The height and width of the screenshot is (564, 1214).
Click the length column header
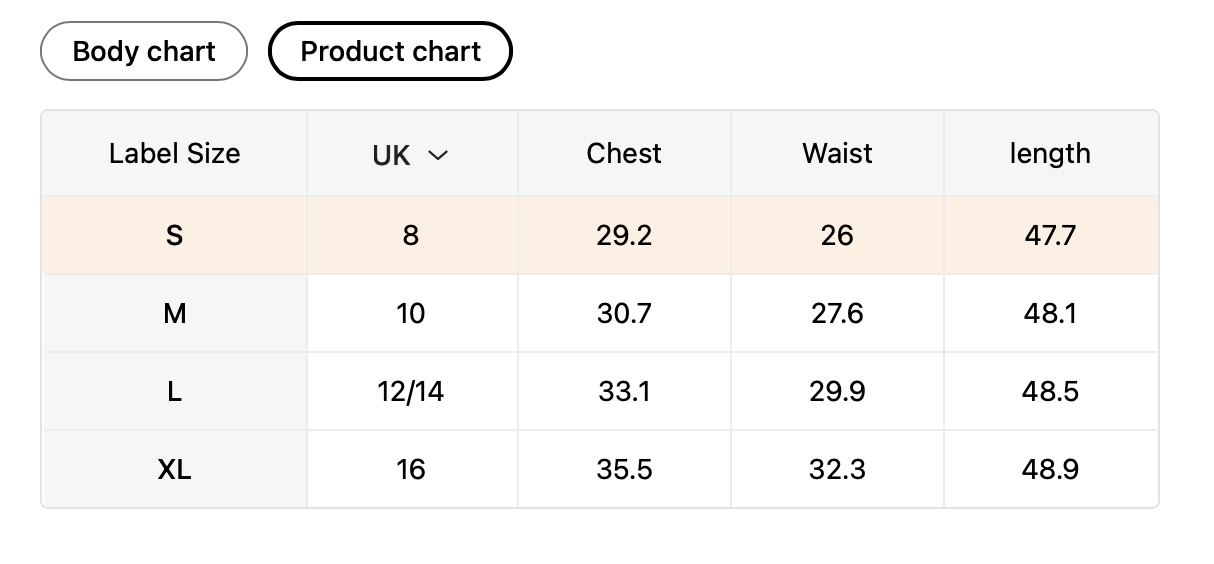[x=1050, y=154]
